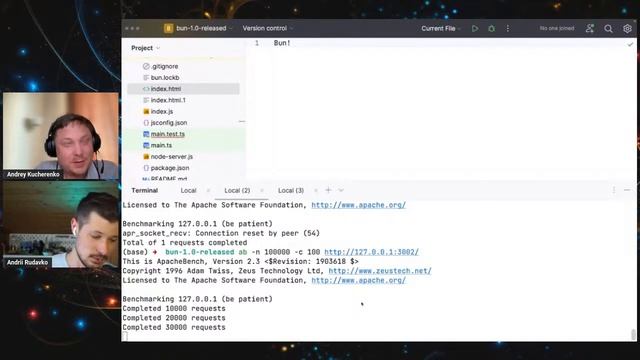Add a new terminal tab with the plus icon
This screenshot has width=640, height=360.
pos(328,190)
